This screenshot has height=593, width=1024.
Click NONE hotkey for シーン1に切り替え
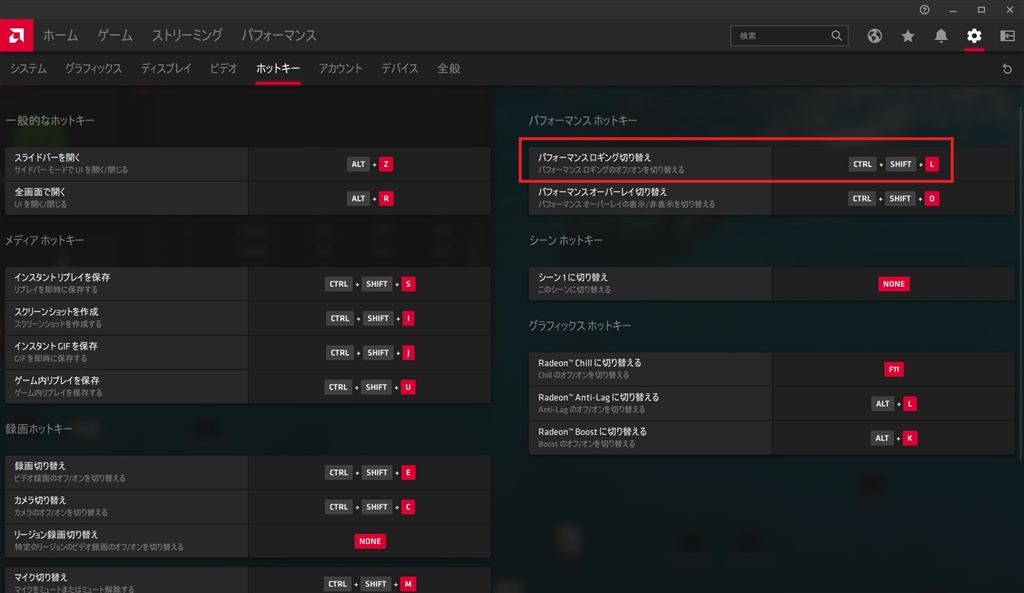tap(893, 284)
